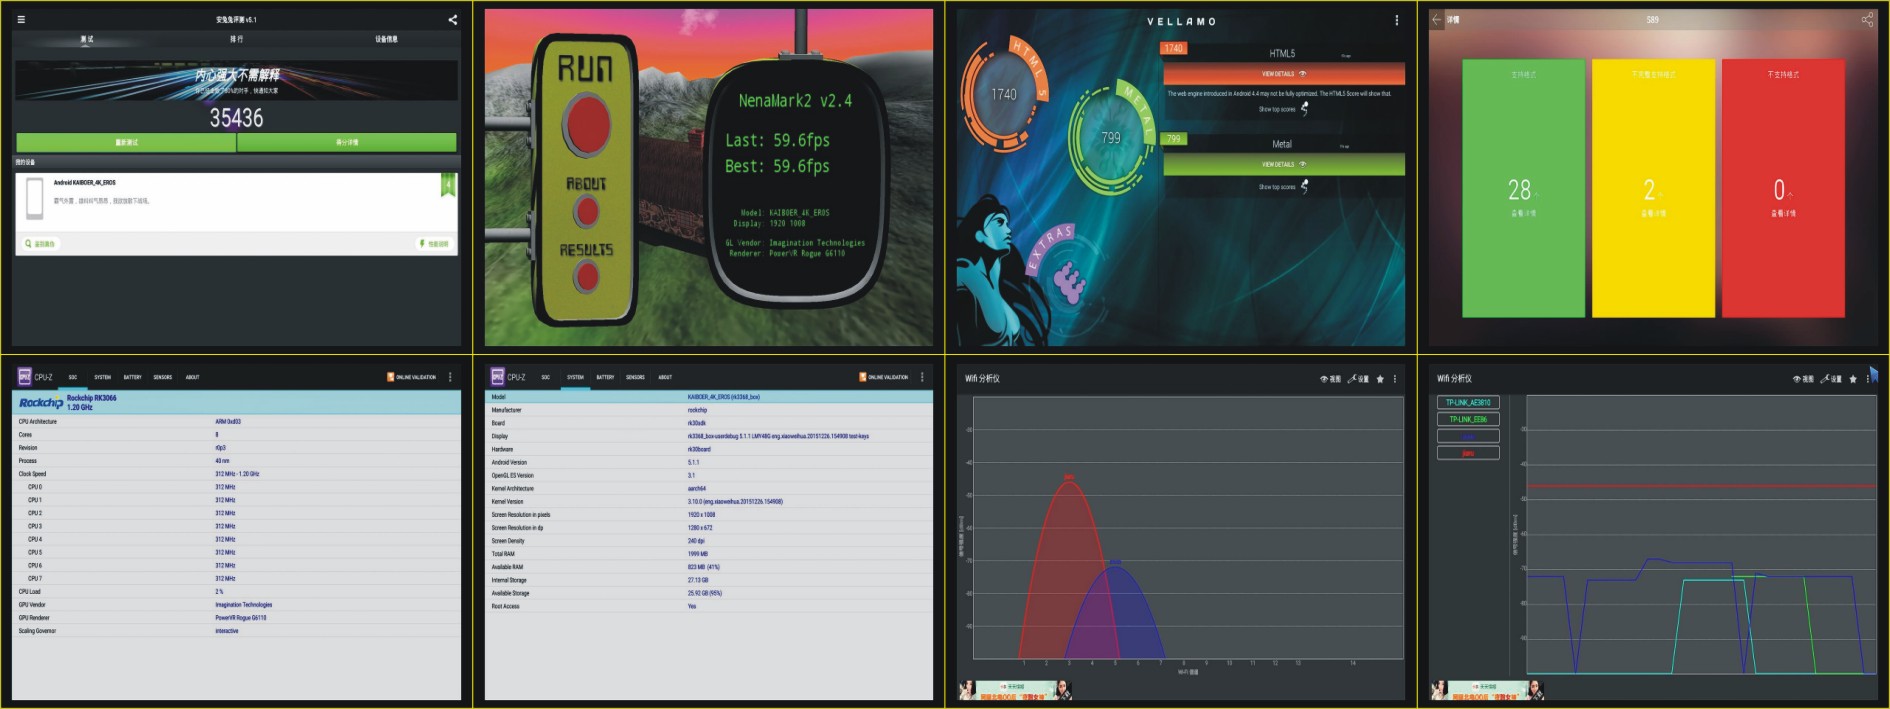Open Battery tab in Rockchip RK3066 CPU-Z screen
1890x709 pixels.
coord(132,377)
